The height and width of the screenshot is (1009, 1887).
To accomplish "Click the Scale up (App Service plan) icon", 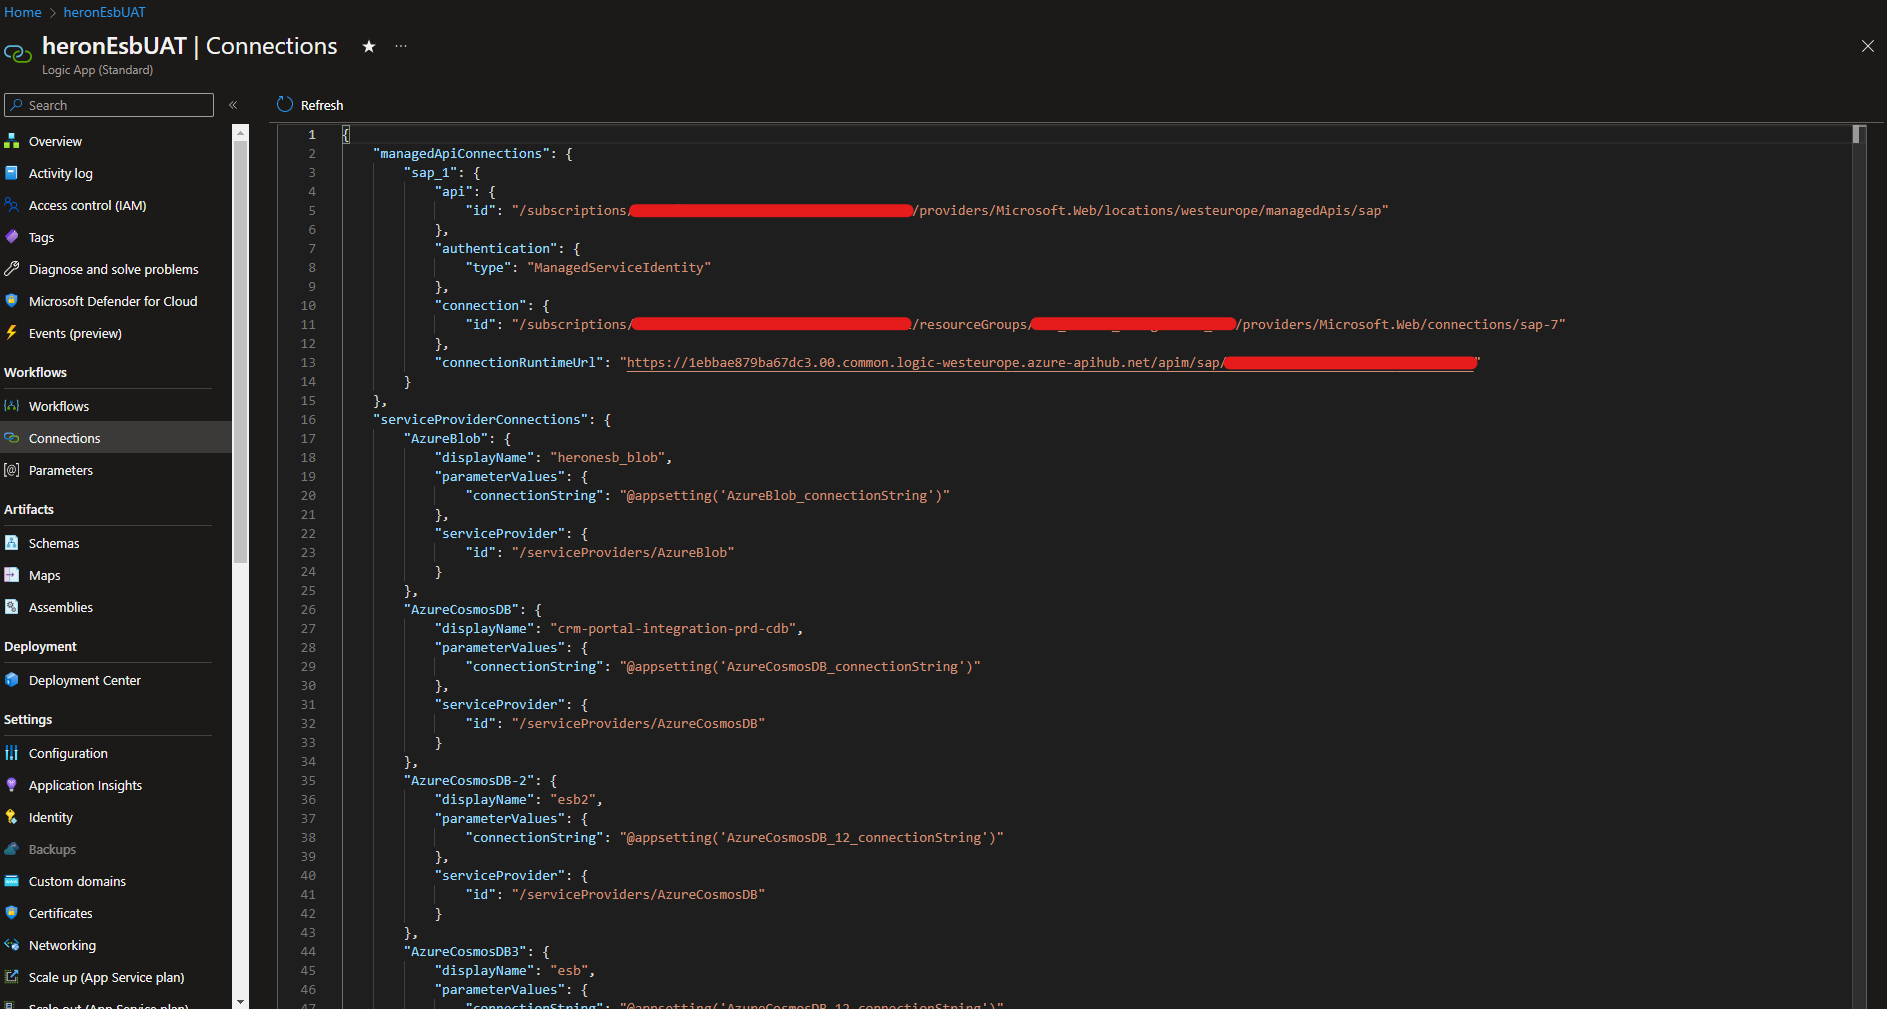I will click(x=12, y=977).
